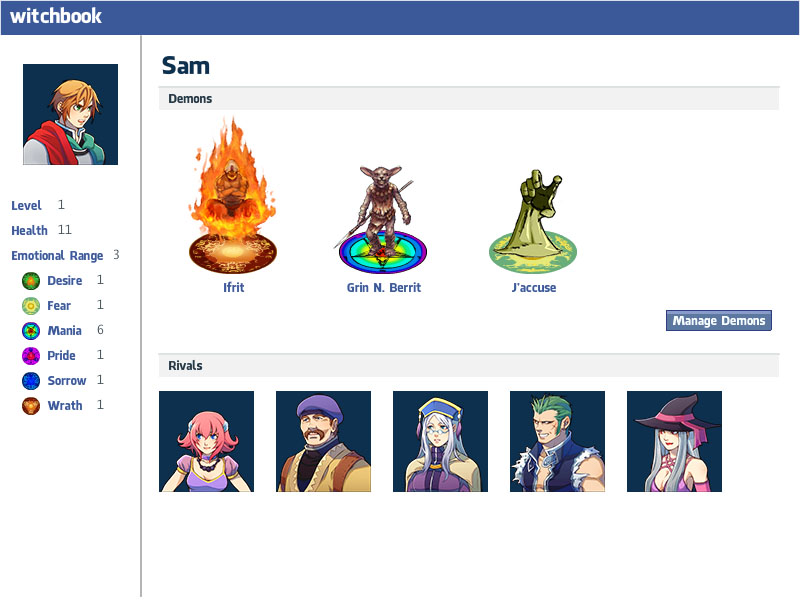Select the mustached rival with purple beret
This screenshot has width=800, height=600.
323,441
